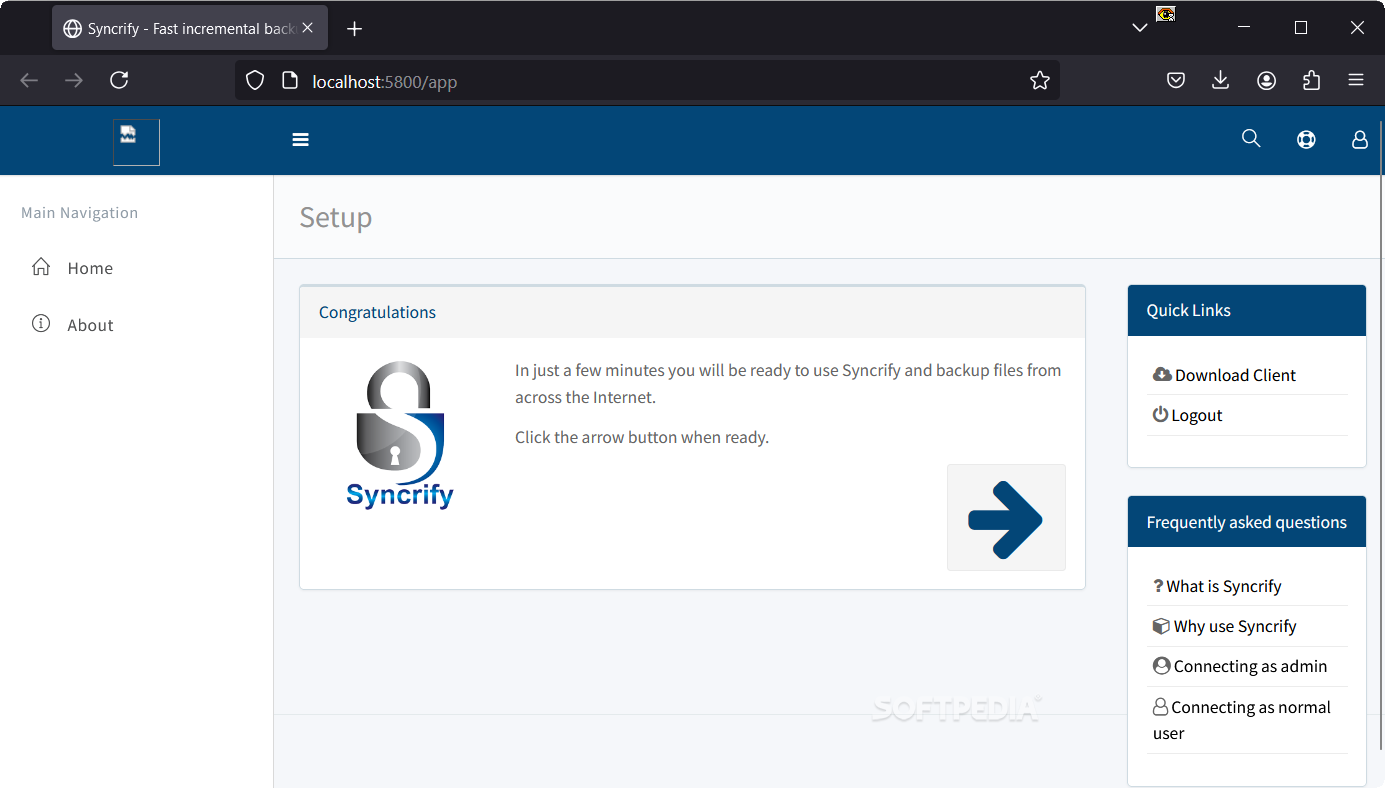
Task: Click the site information page icon
Action: [x=290, y=81]
